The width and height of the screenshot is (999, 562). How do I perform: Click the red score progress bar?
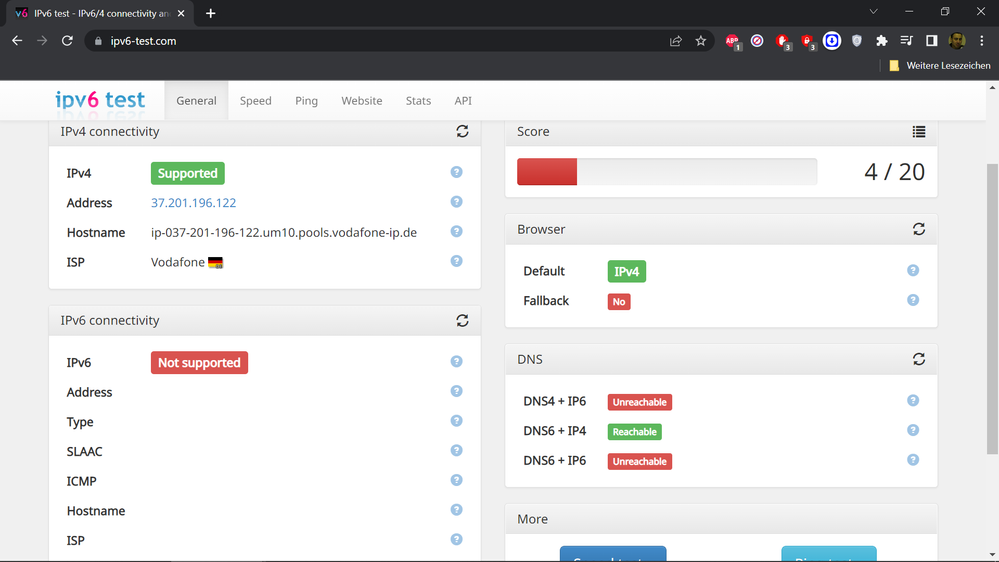[x=547, y=172]
